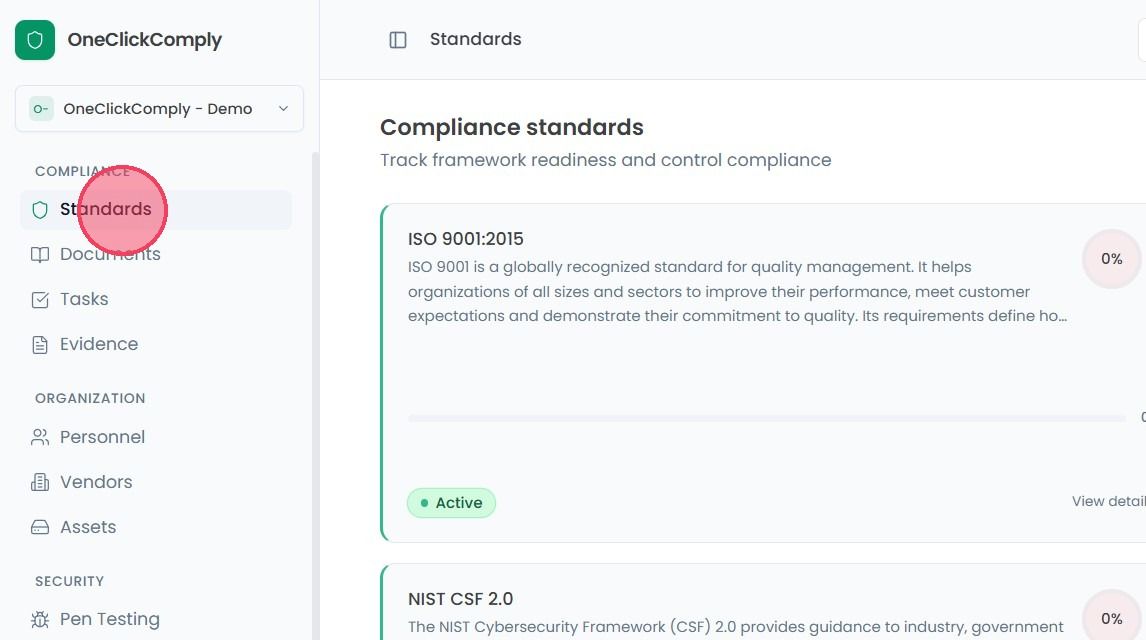Click the Evidence file icon
Image resolution: width=1146 pixels, height=640 pixels.
[40, 345]
